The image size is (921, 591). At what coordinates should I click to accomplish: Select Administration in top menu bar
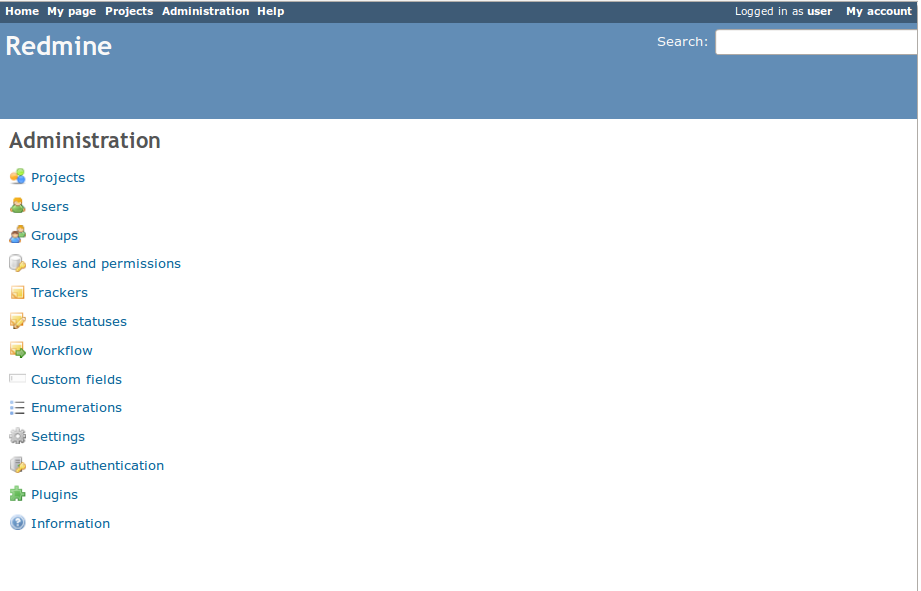205,11
